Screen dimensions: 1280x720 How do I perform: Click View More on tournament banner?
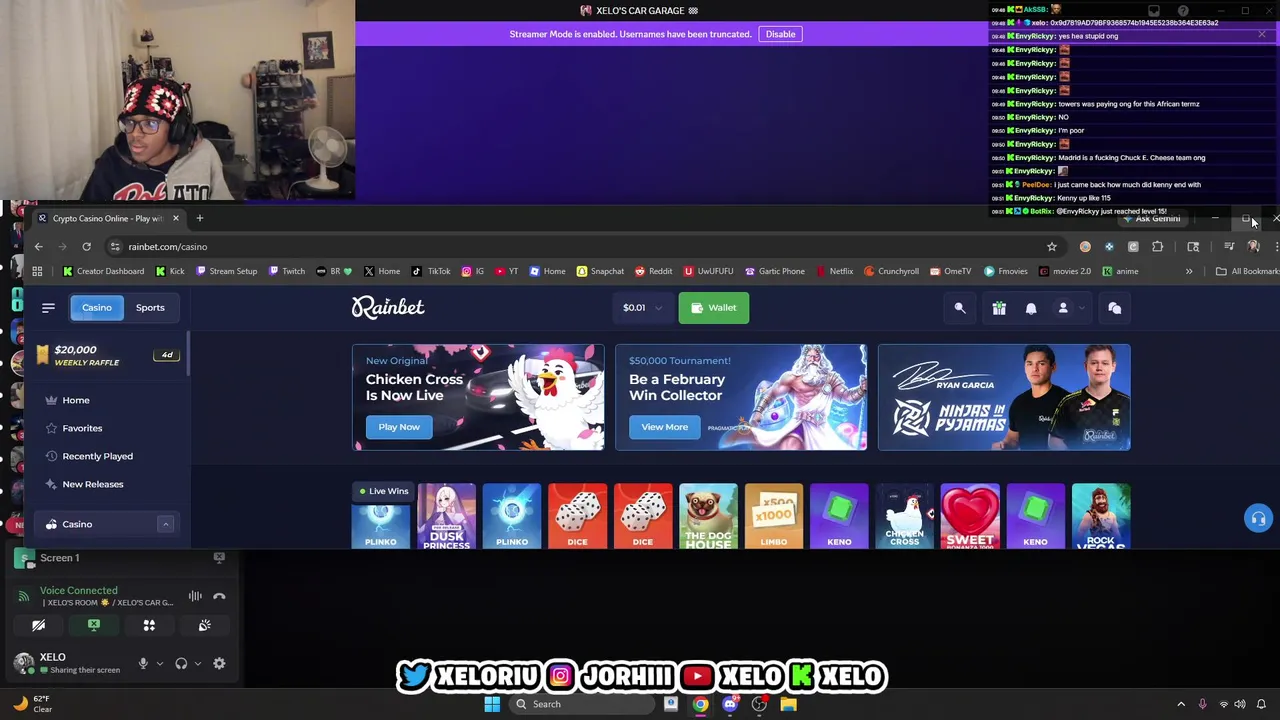[664, 427]
